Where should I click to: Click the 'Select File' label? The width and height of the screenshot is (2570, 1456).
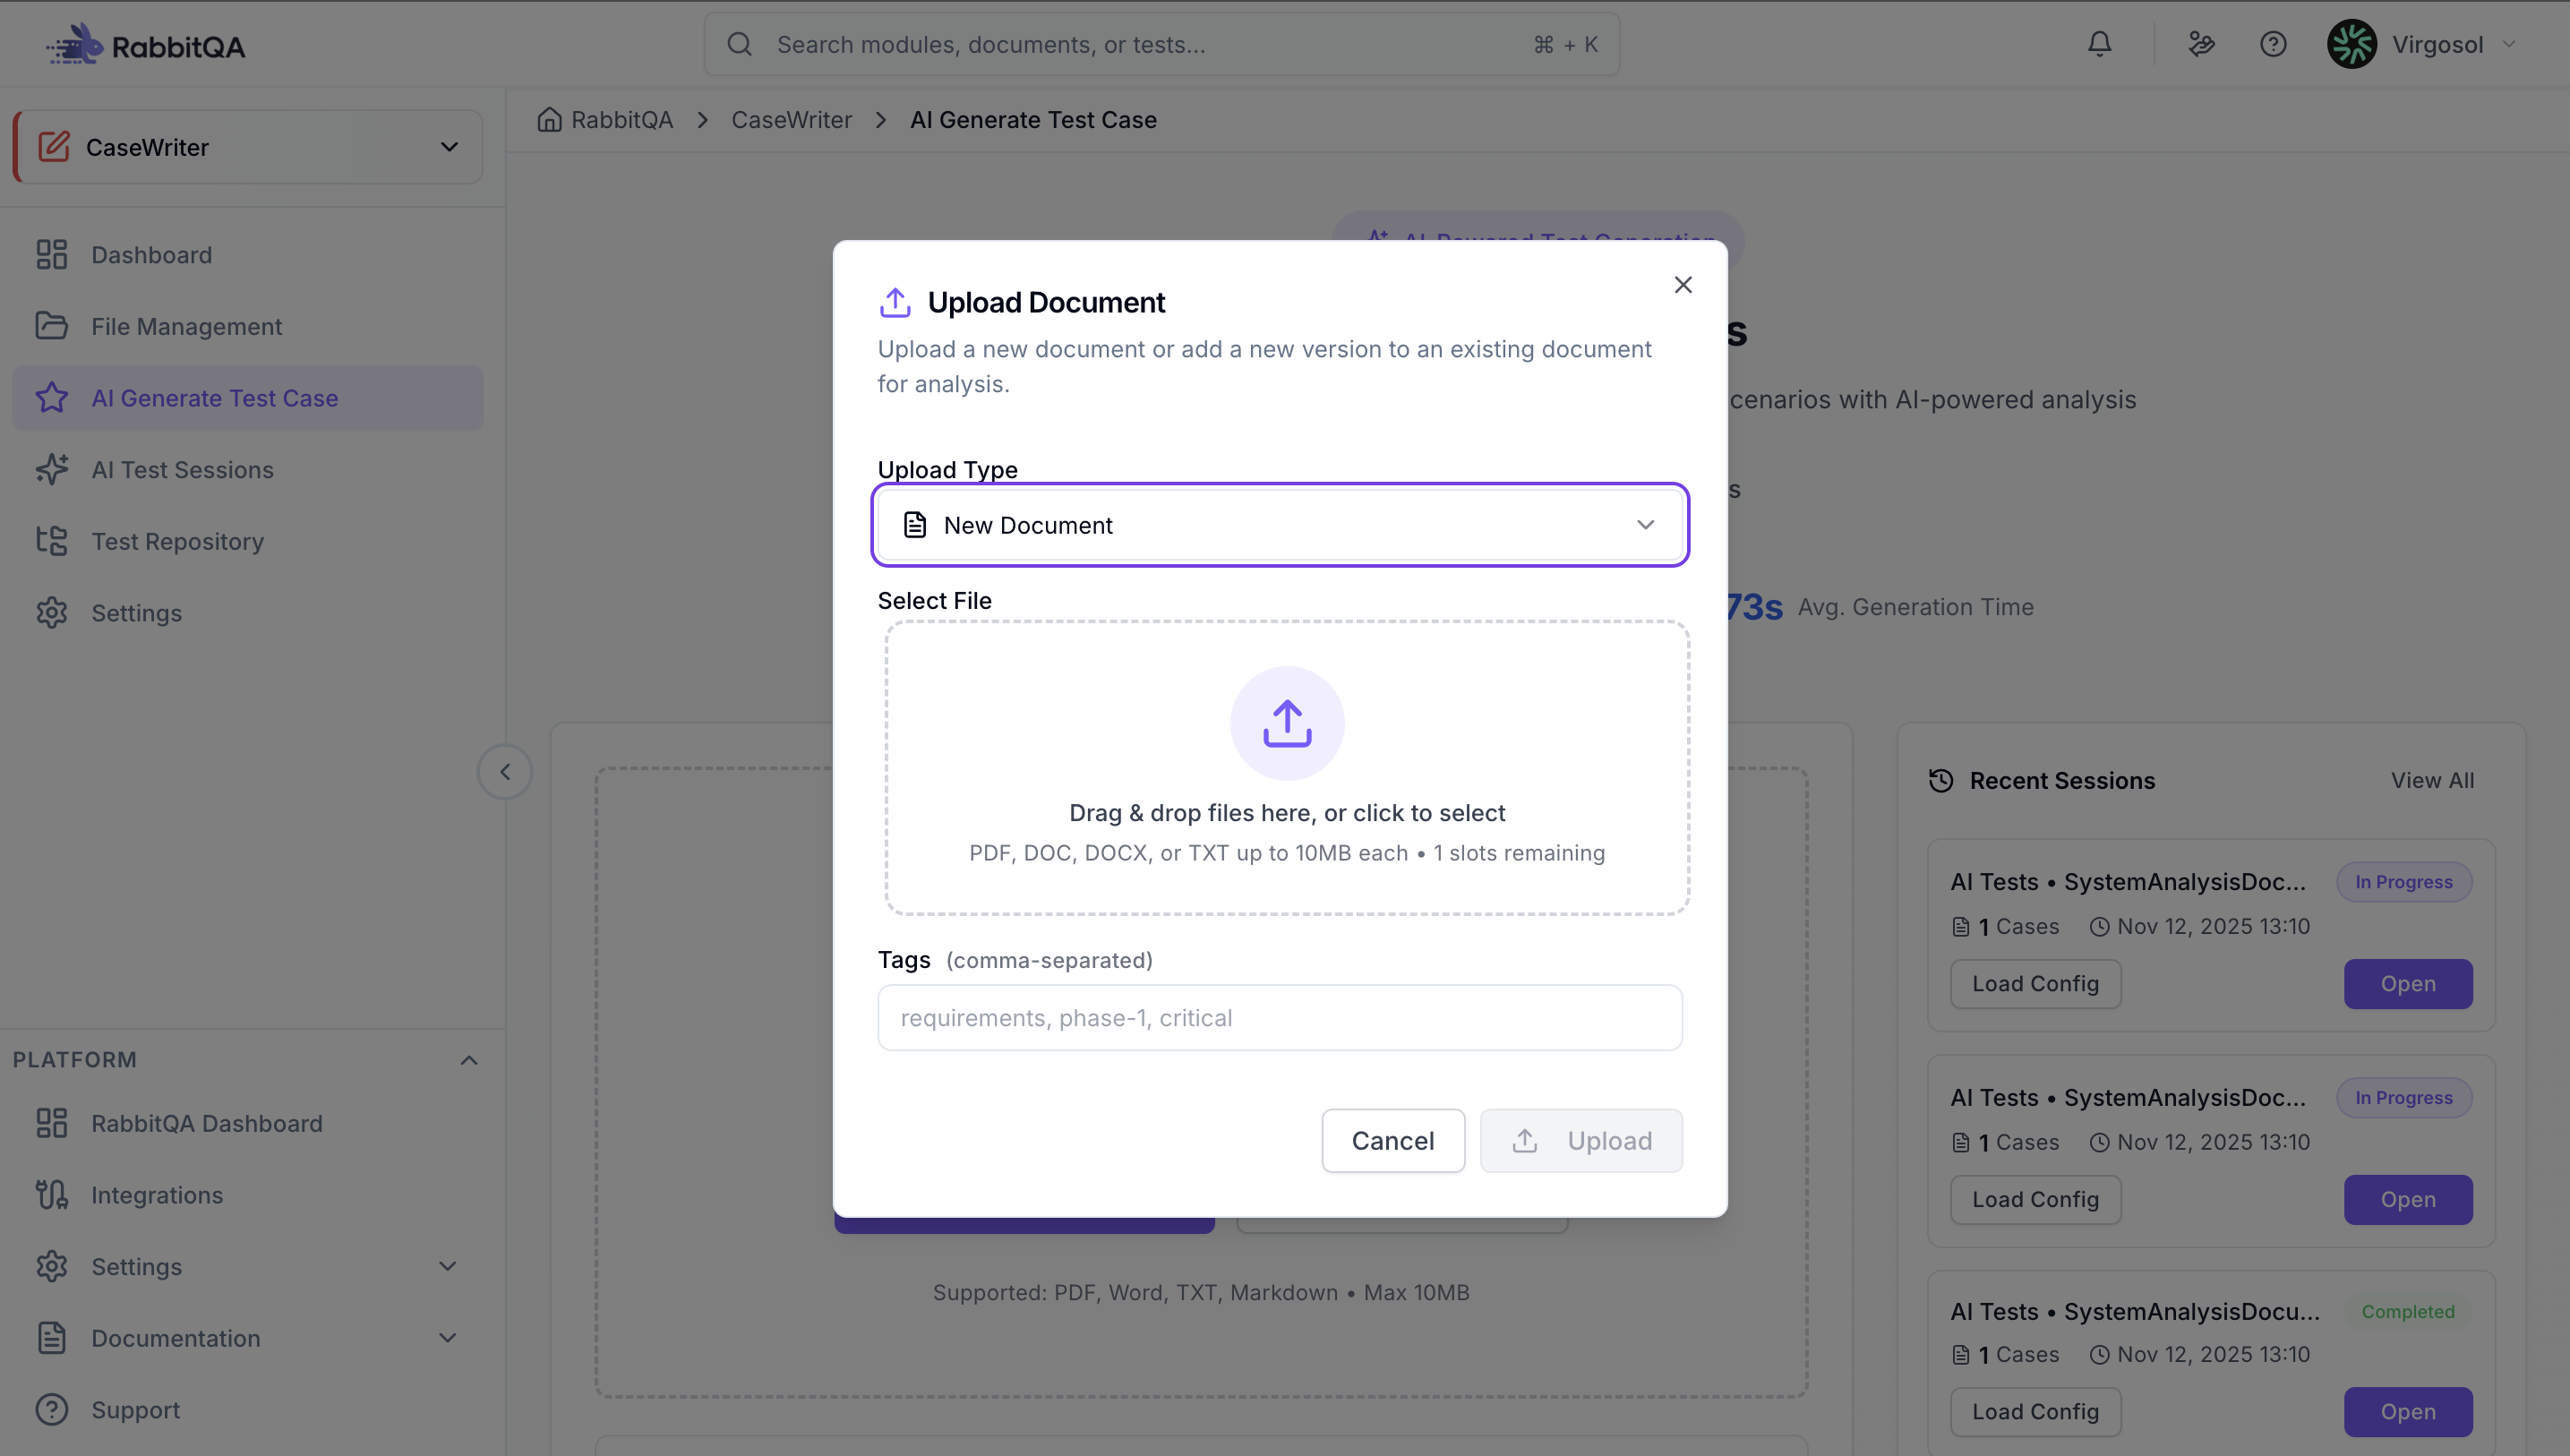coord(935,601)
